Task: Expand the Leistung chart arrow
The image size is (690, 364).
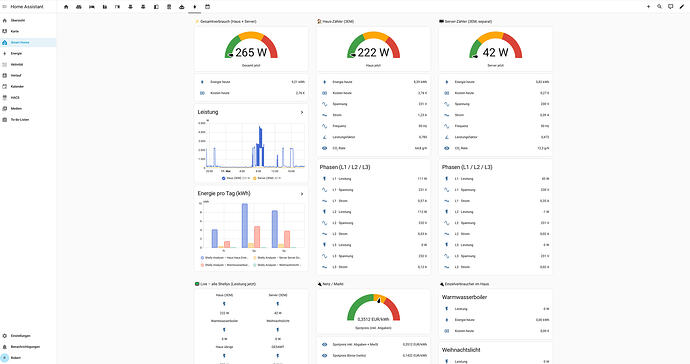Action: (301, 113)
